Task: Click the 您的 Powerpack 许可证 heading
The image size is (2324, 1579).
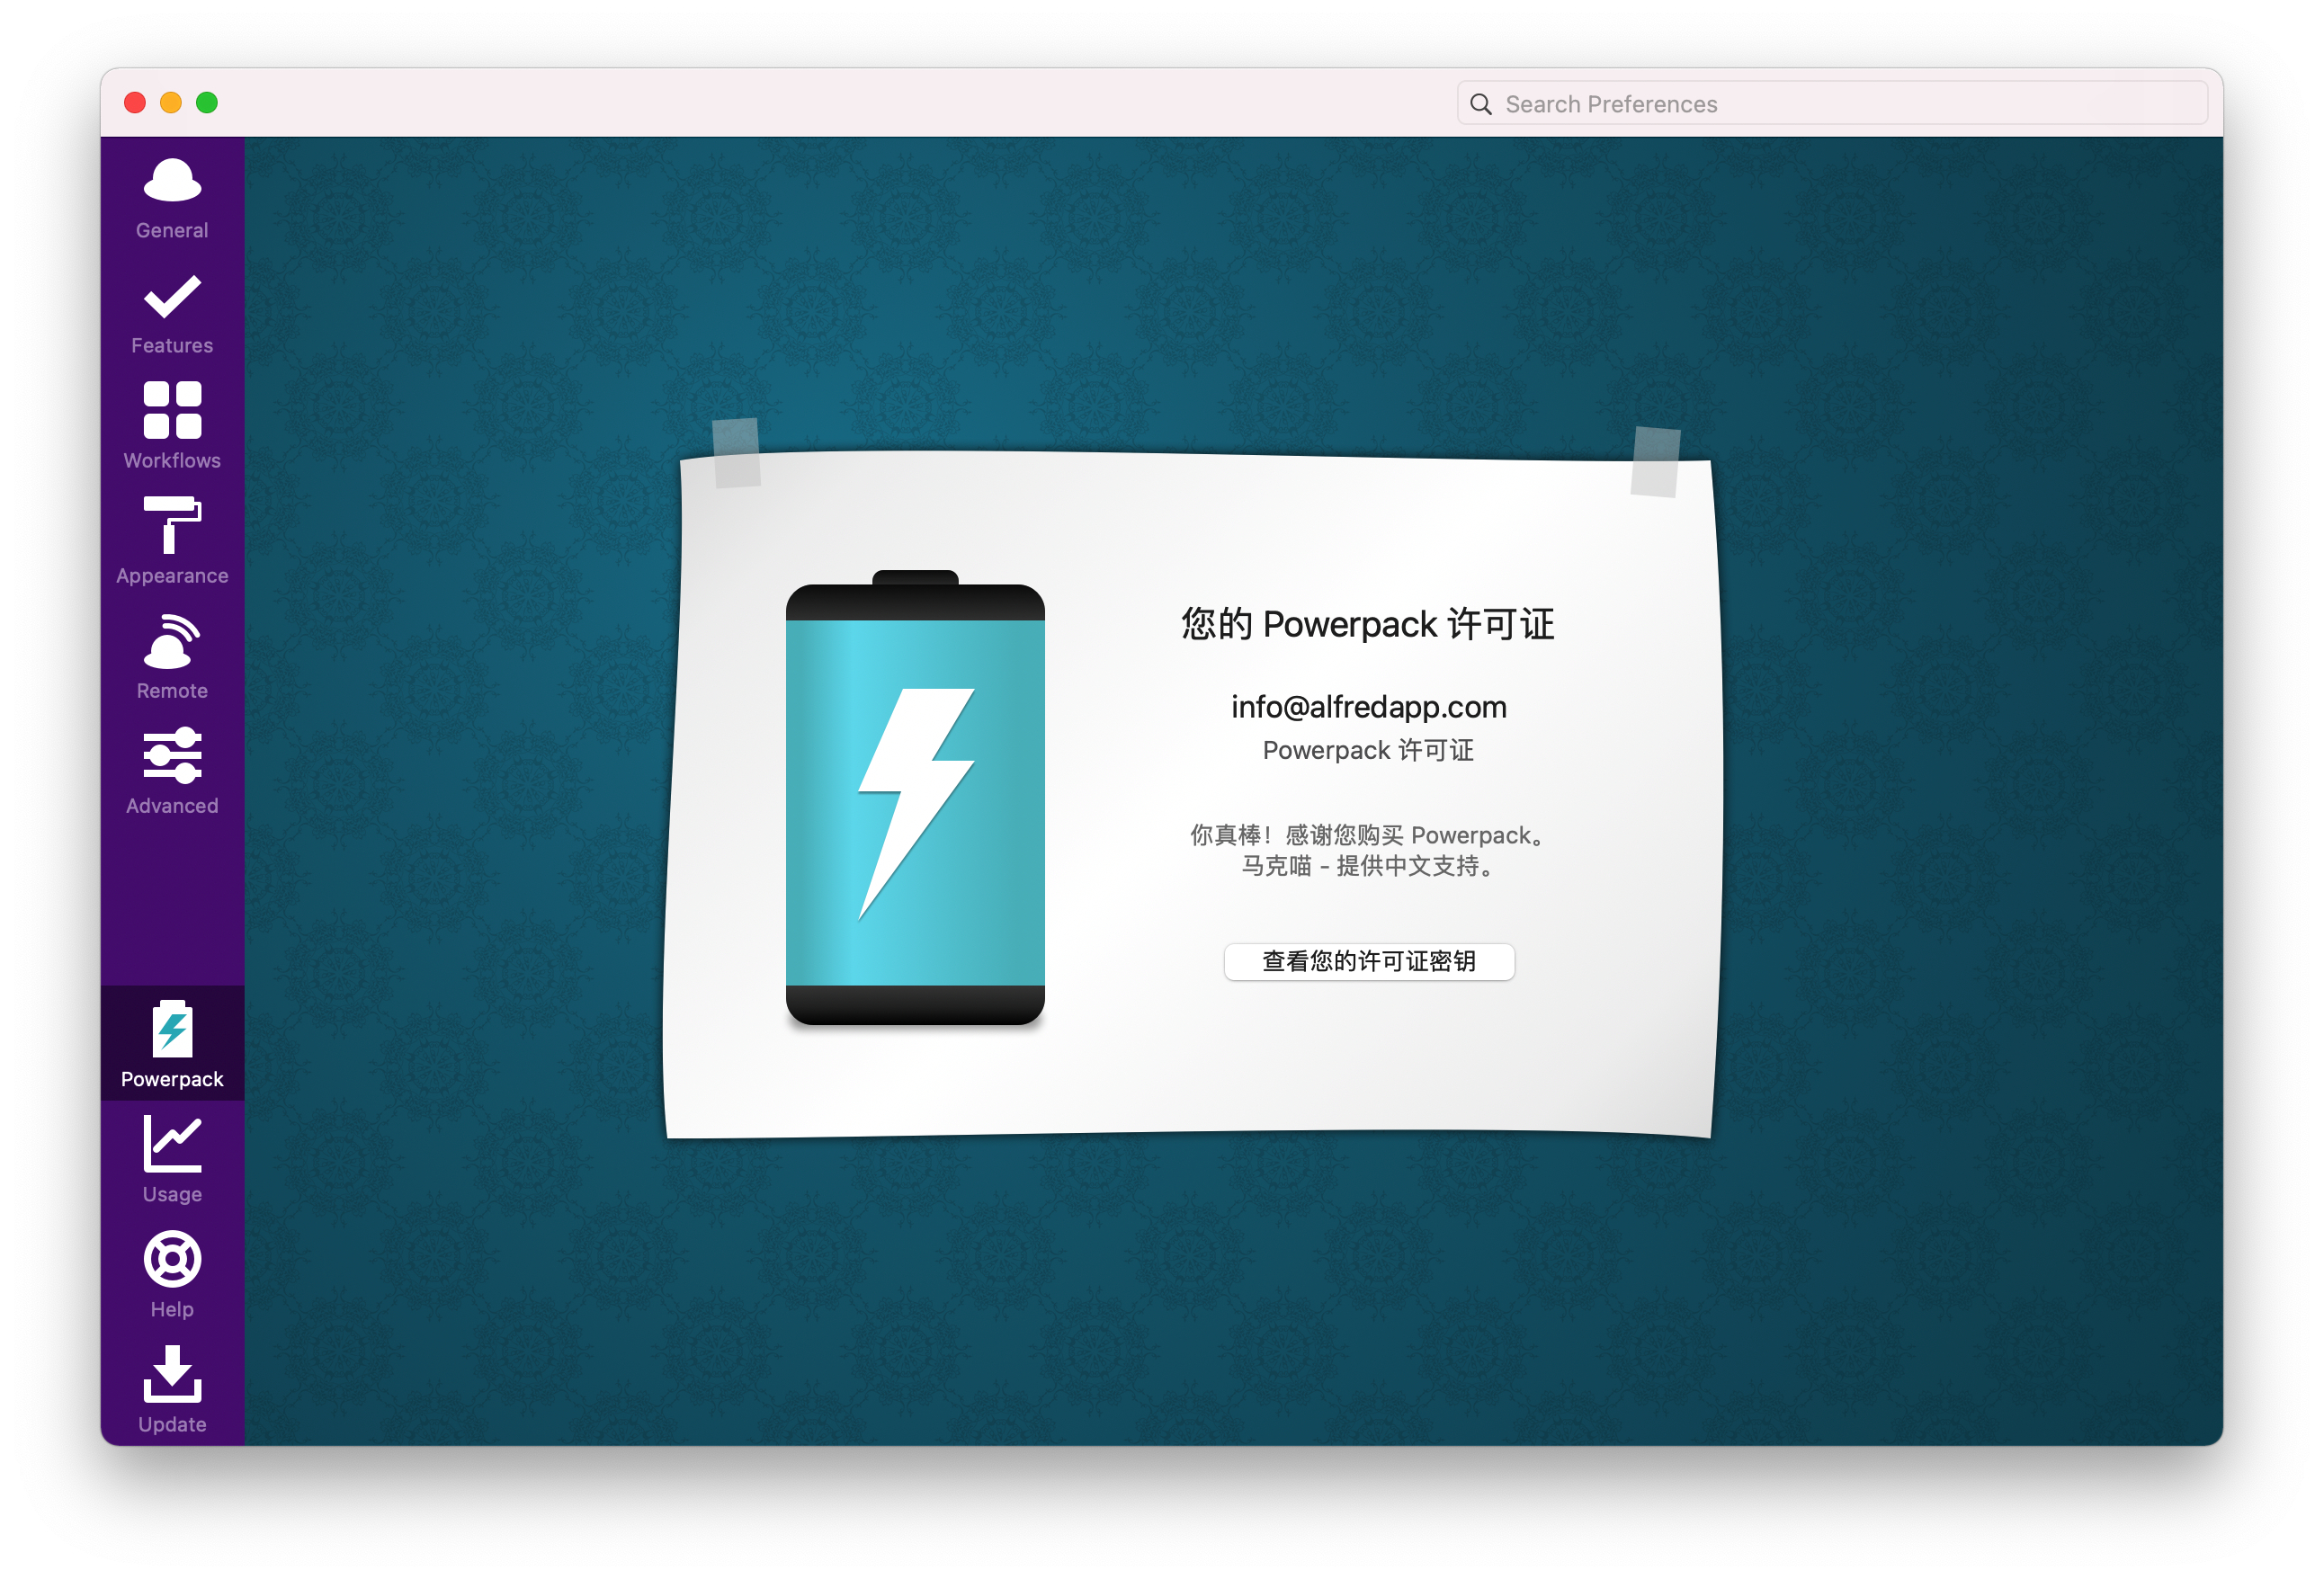Action: click(1368, 624)
